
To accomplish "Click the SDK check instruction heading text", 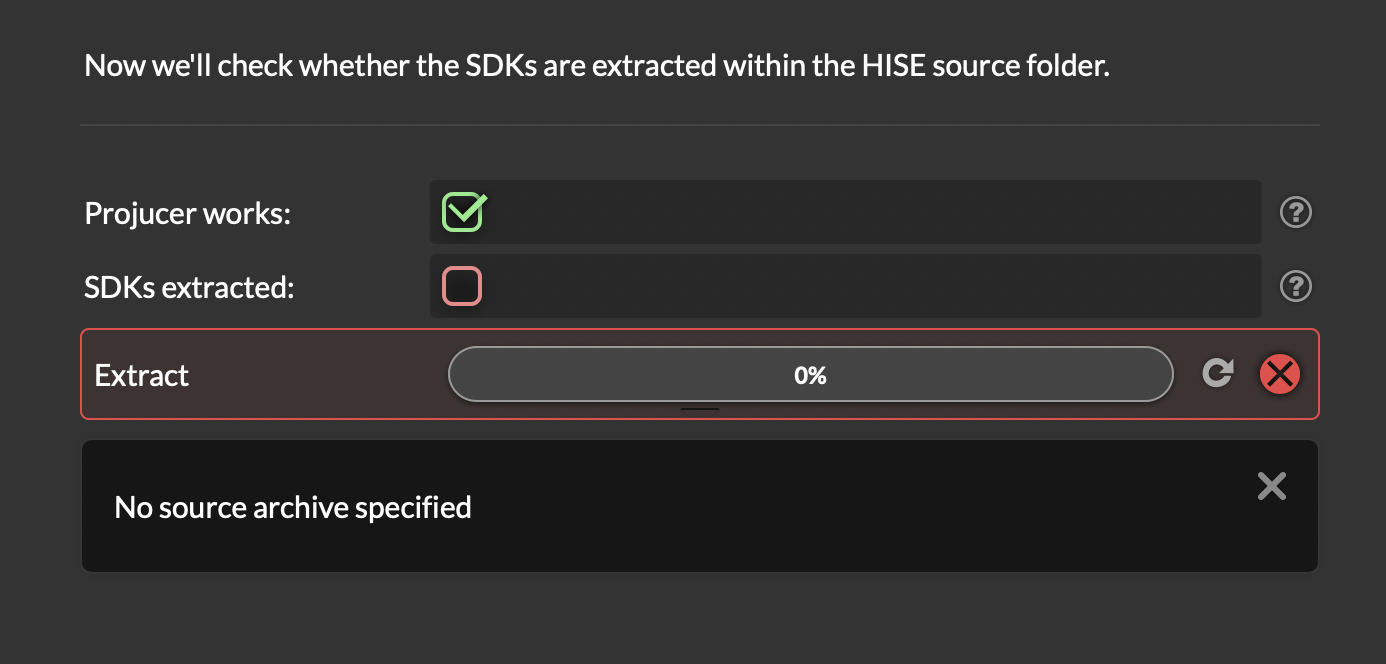I will coord(597,67).
